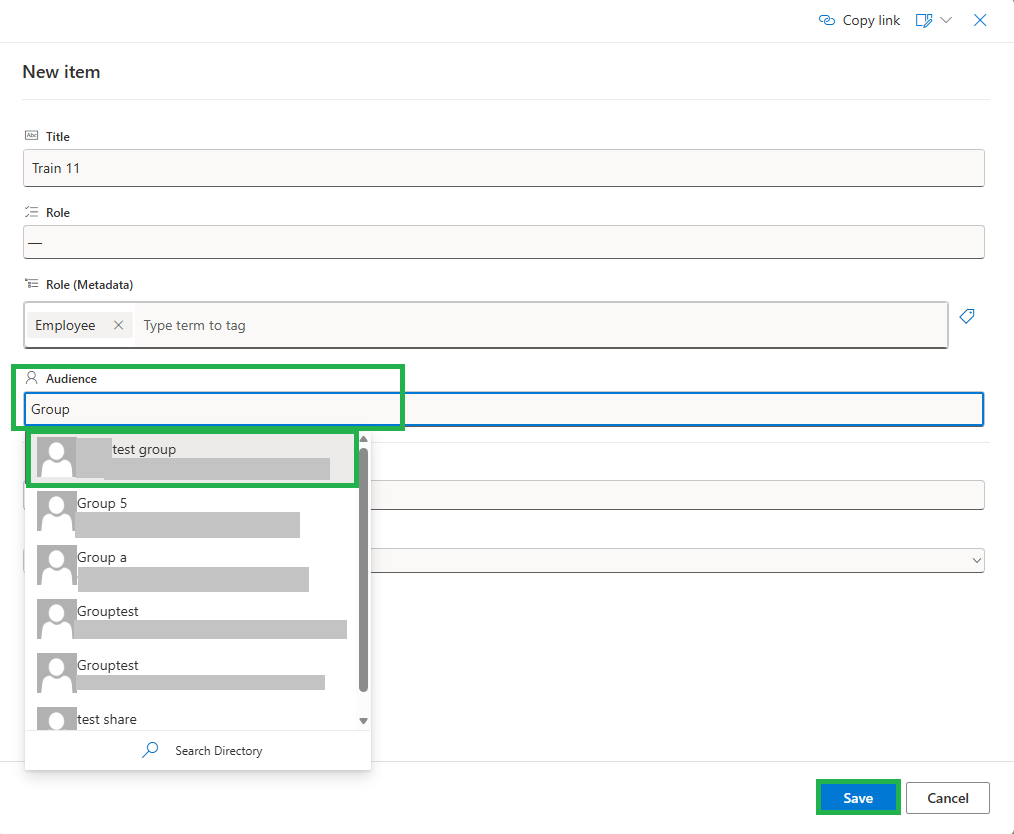Click the Copy link button
Image resolution: width=1014 pixels, height=834 pixels.
pos(859,21)
